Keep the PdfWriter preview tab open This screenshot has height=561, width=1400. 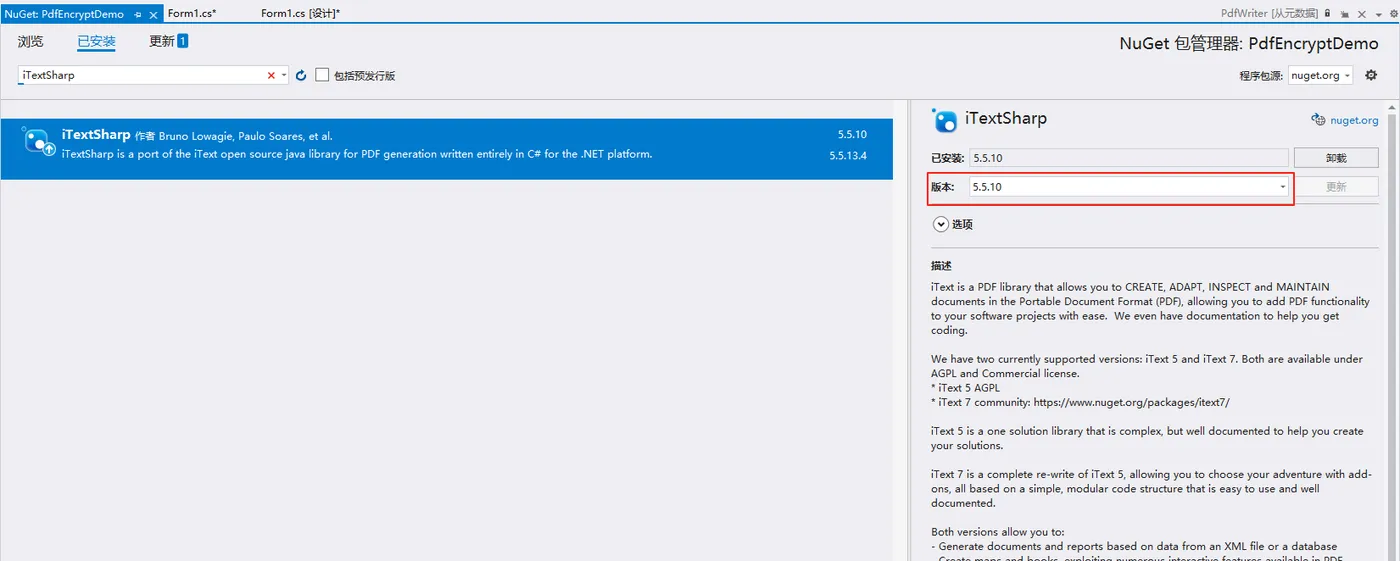point(1345,14)
